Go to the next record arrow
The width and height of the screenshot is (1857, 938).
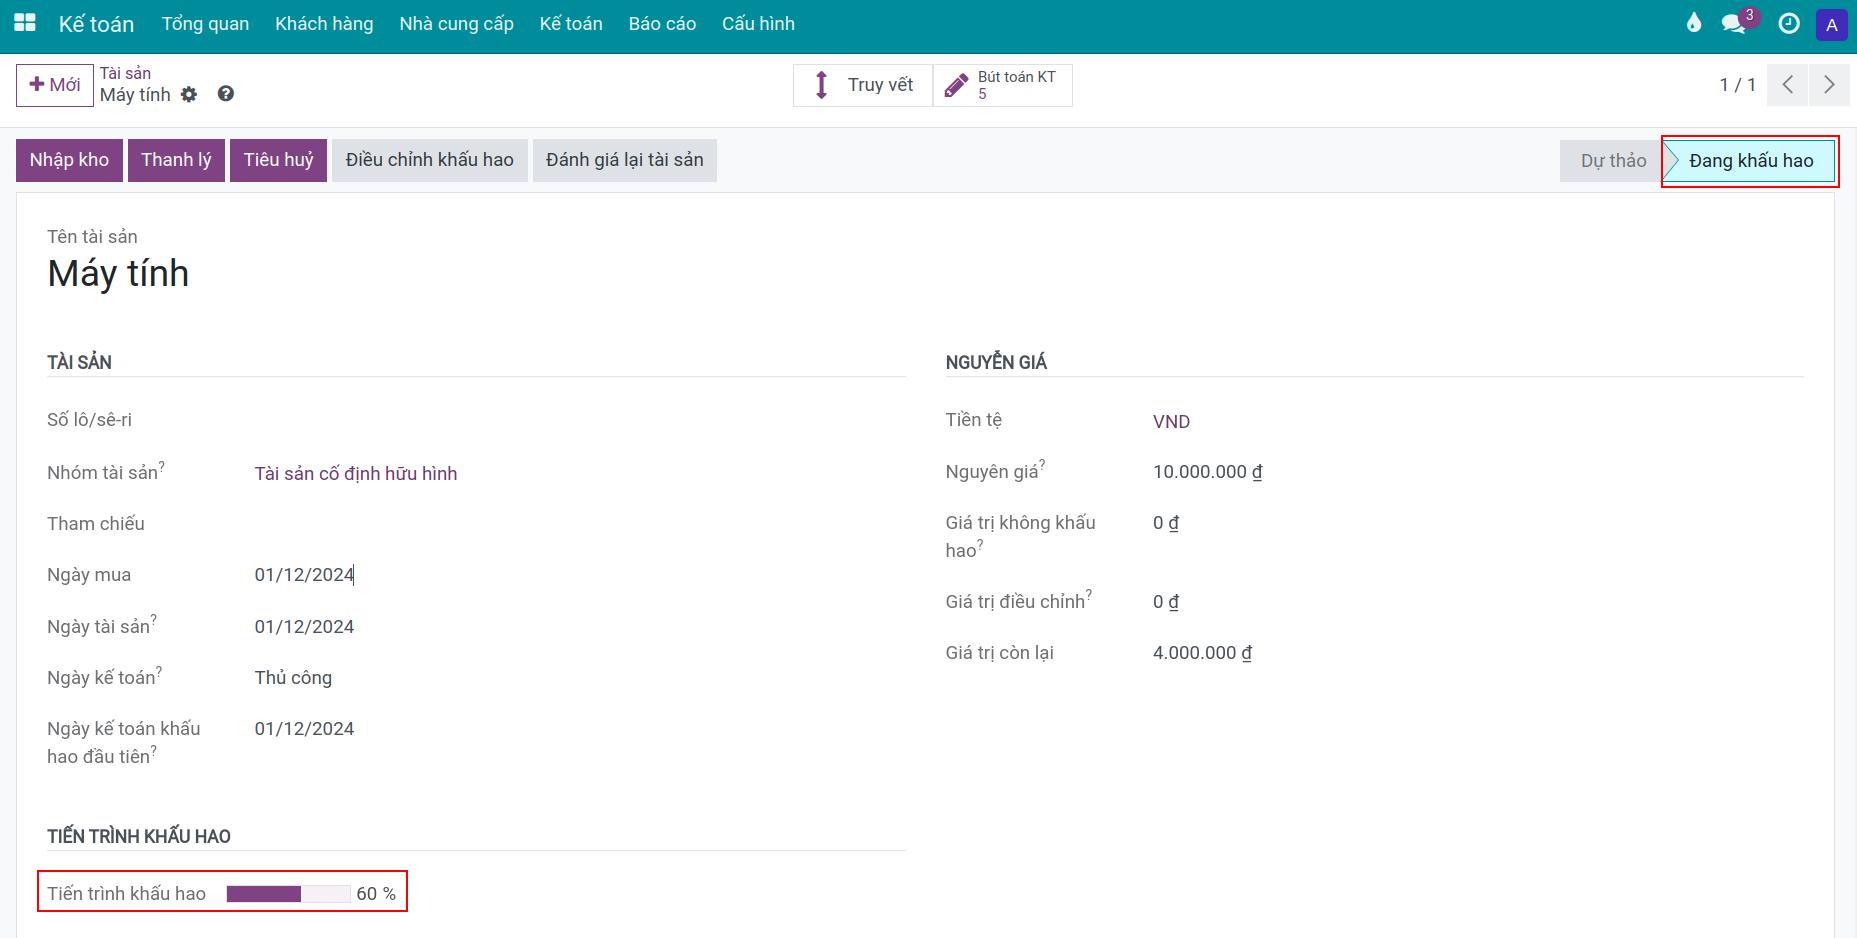1829,85
